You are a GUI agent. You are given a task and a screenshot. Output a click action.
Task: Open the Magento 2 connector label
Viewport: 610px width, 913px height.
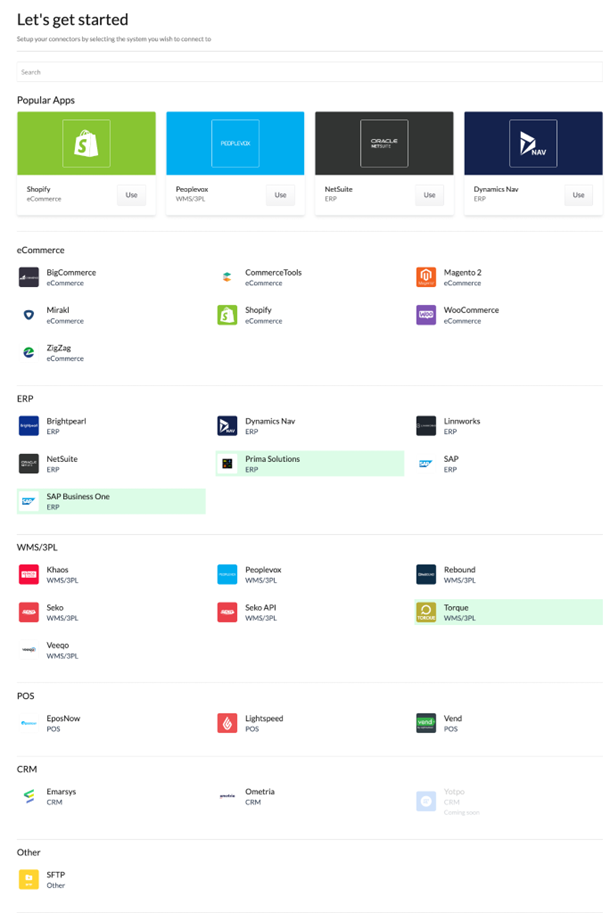[x=462, y=273]
